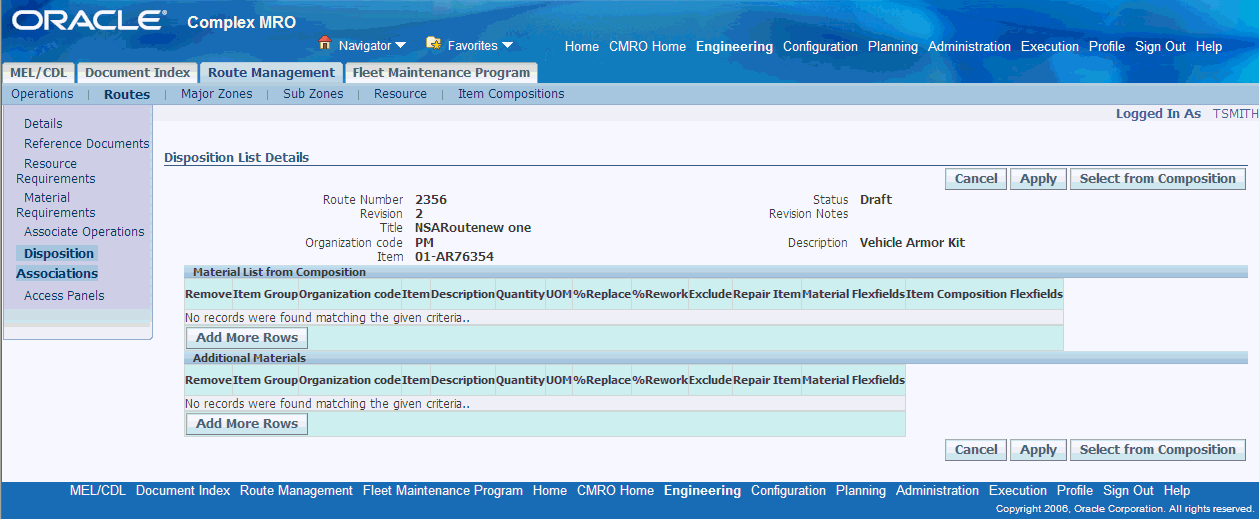Select the Route Management tab
The image size is (1260, 519).
(x=271, y=73)
